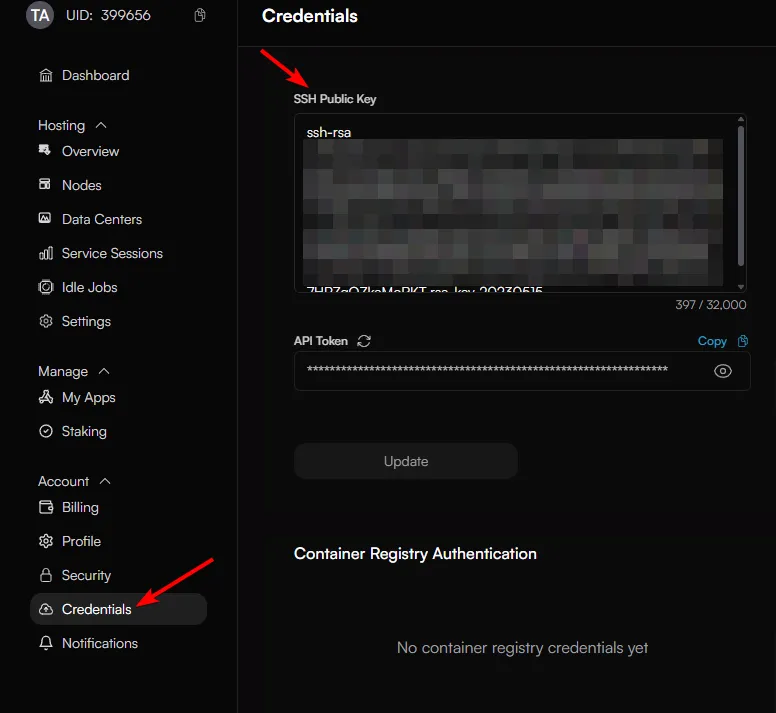Screen dimensions: 776x713
Task: Click the Service Sessions chart icon
Action: tap(46, 253)
